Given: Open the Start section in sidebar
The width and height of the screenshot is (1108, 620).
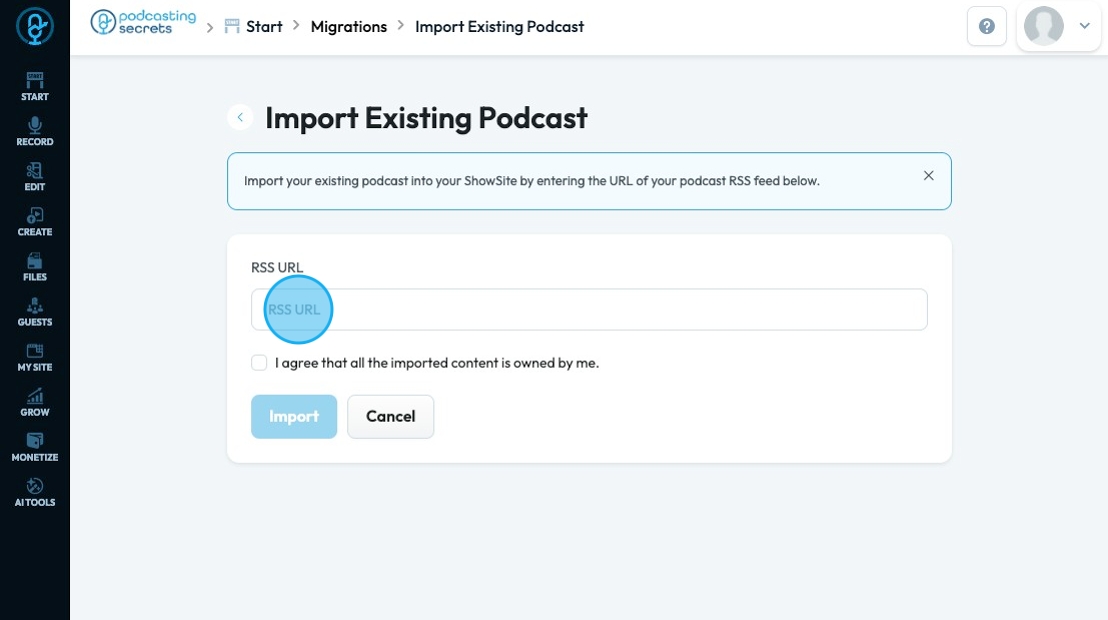Looking at the screenshot, I should pyautogui.click(x=35, y=86).
